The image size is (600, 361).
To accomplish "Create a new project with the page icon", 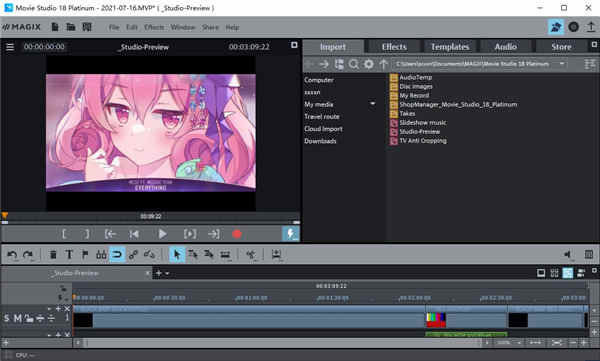I will pyautogui.click(x=55, y=27).
